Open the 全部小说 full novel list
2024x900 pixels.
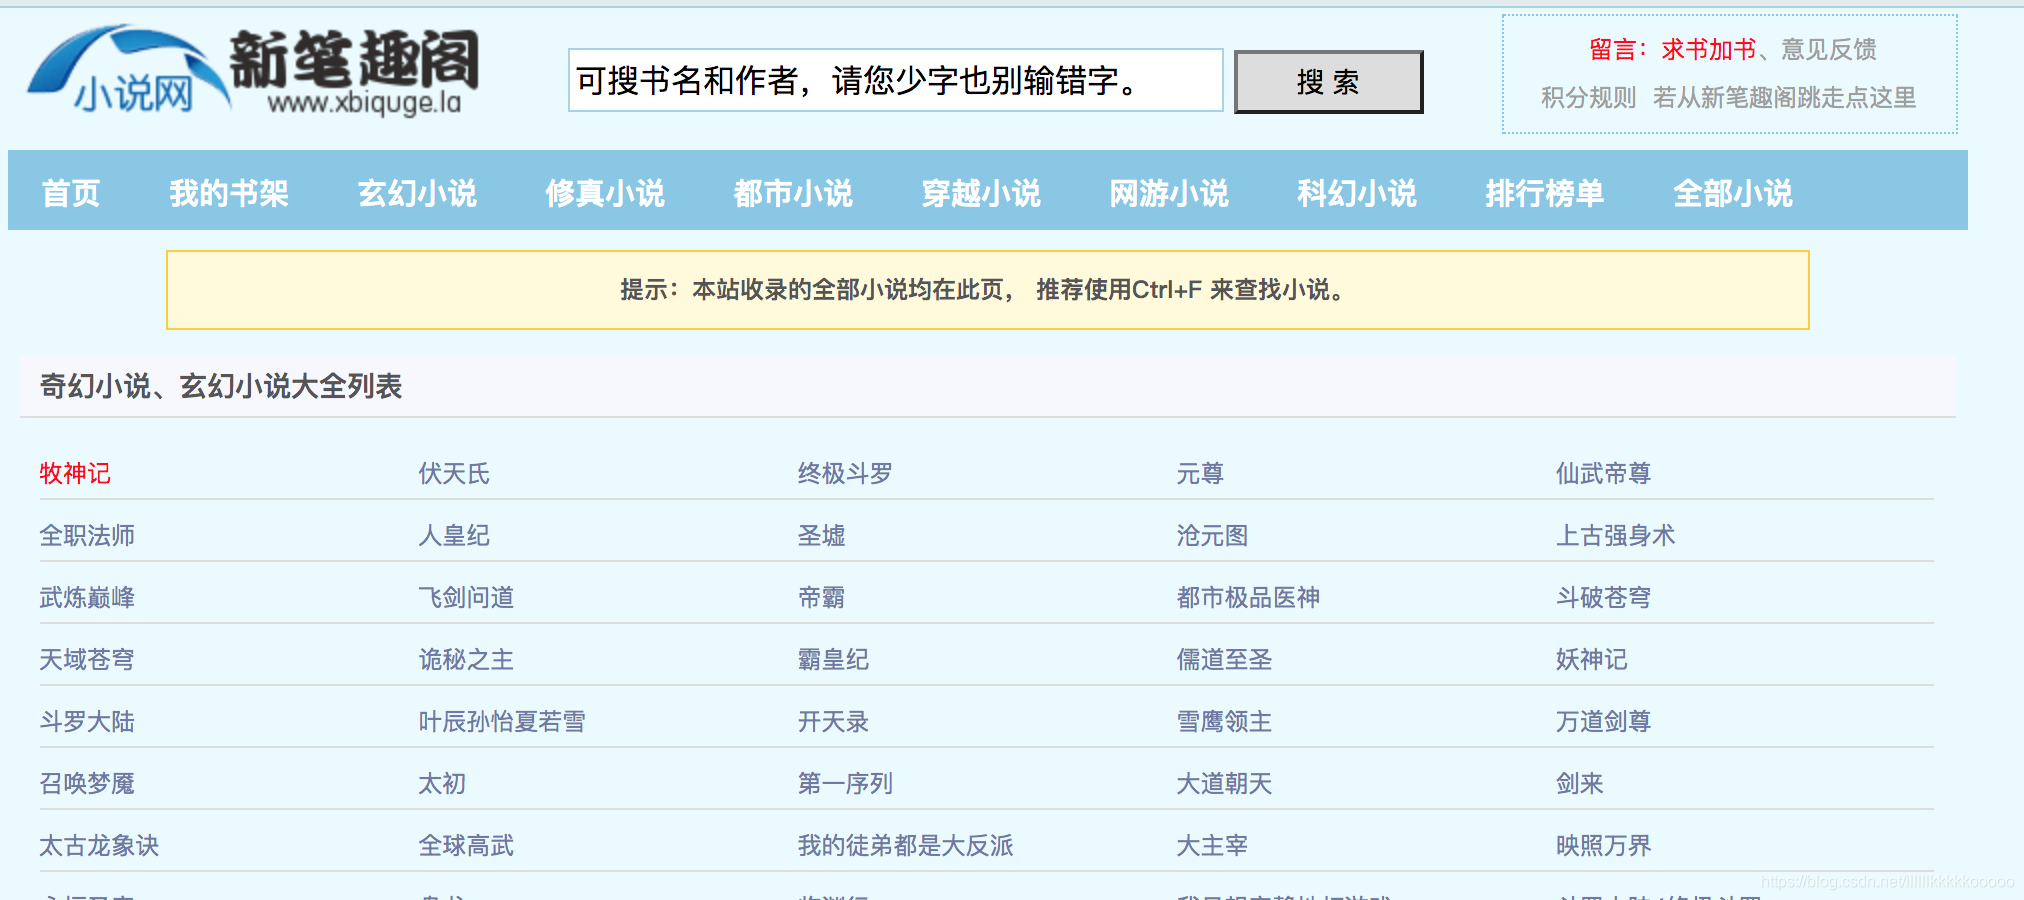(x=1732, y=192)
